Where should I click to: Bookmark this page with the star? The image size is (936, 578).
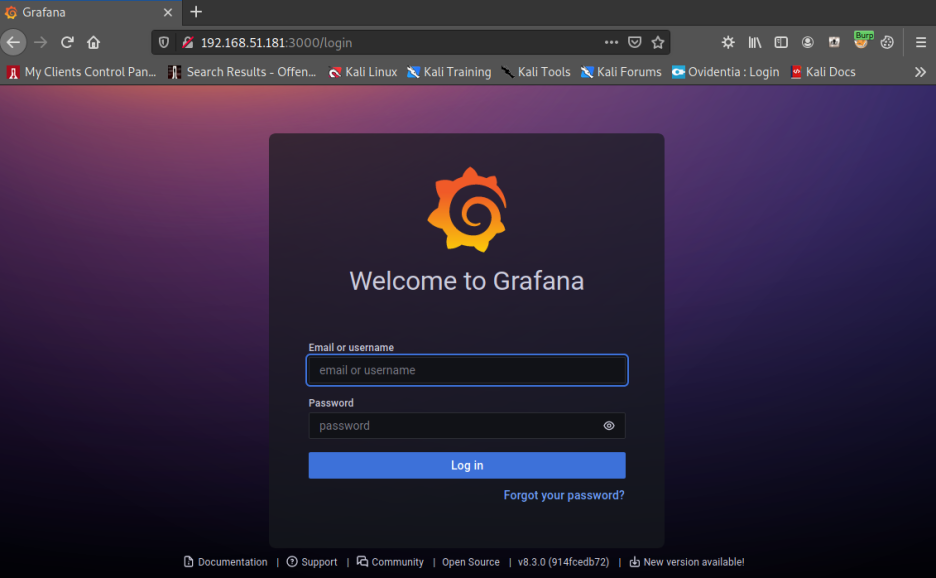click(658, 42)
